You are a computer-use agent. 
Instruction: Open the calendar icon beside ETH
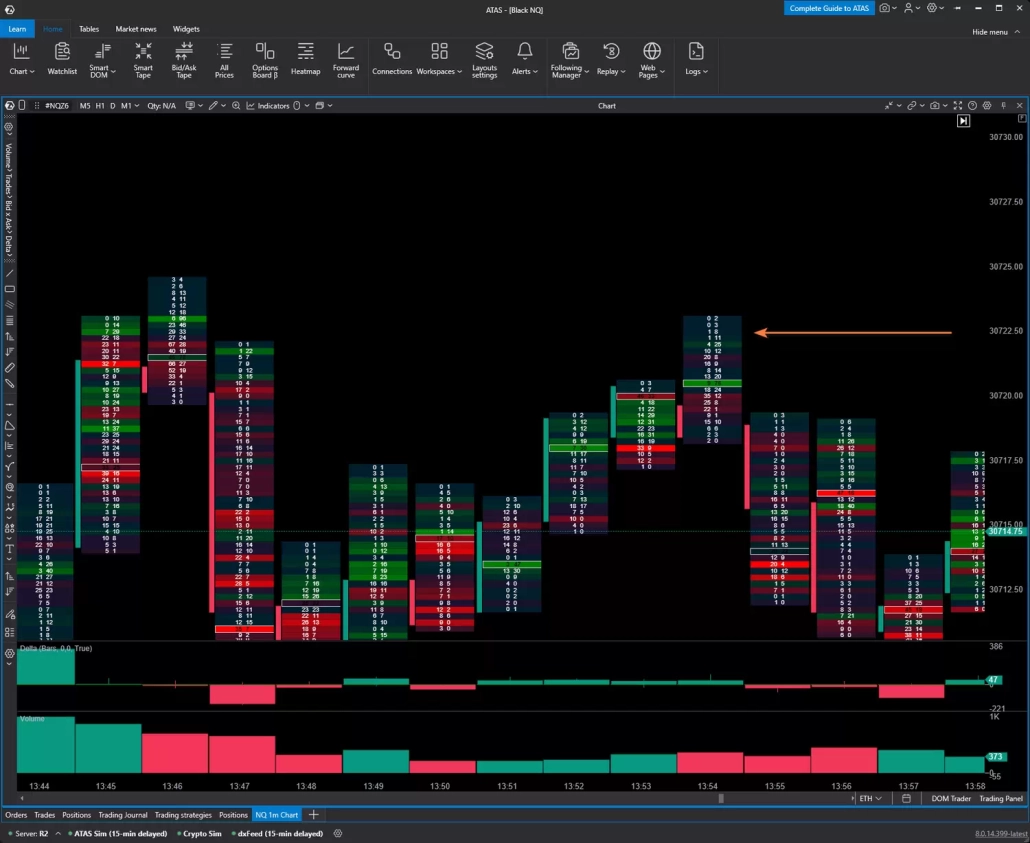pyautogui.click(x=906, y=798)
